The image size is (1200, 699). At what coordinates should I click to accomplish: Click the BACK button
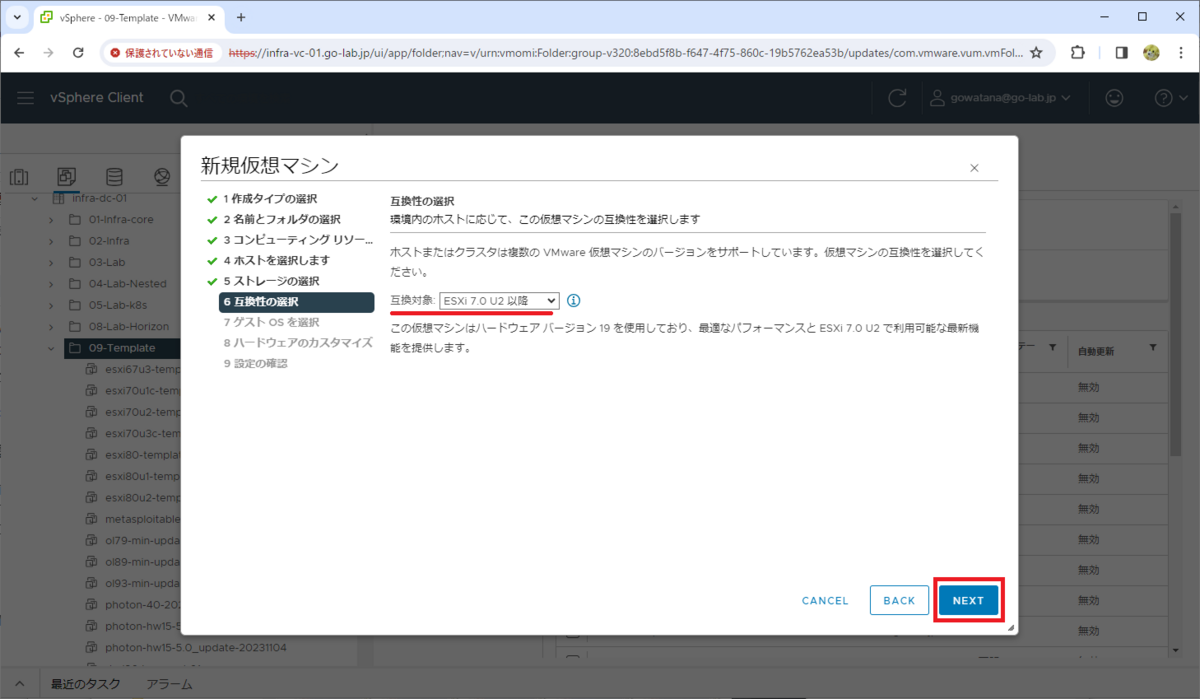click(x=899, y=600)
